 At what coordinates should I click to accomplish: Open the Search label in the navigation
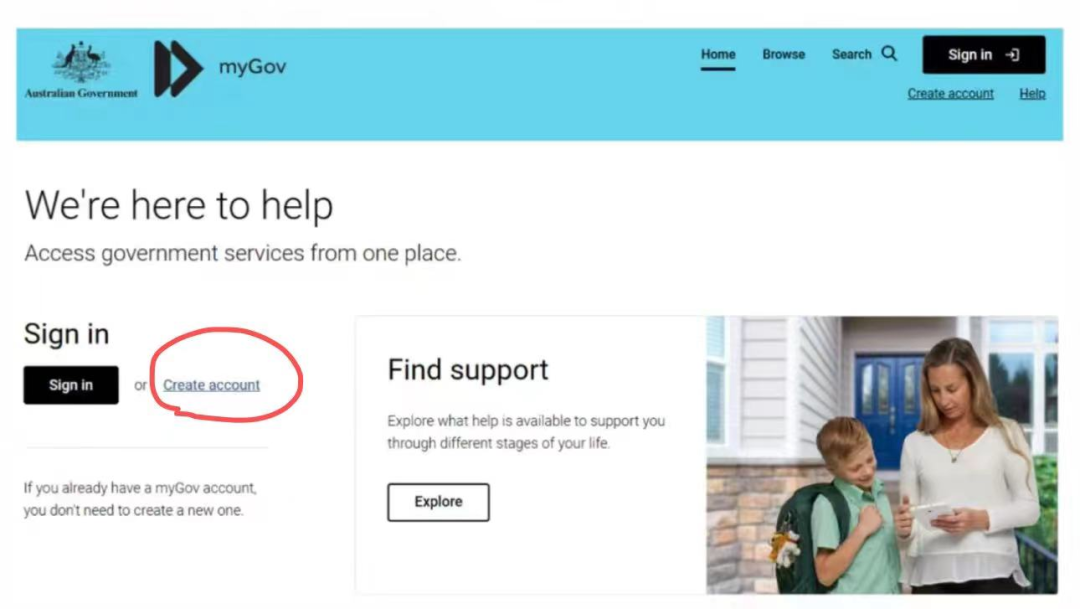click(851, 54)
